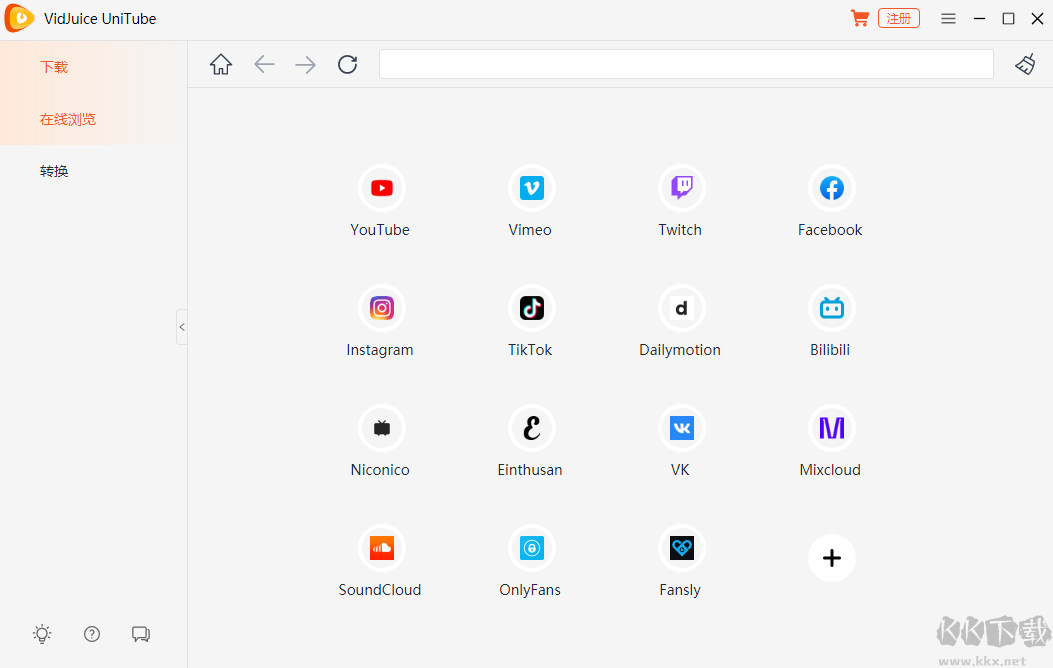
Task: Collapse the sidebar with the chevron
Action: (182, 326)
